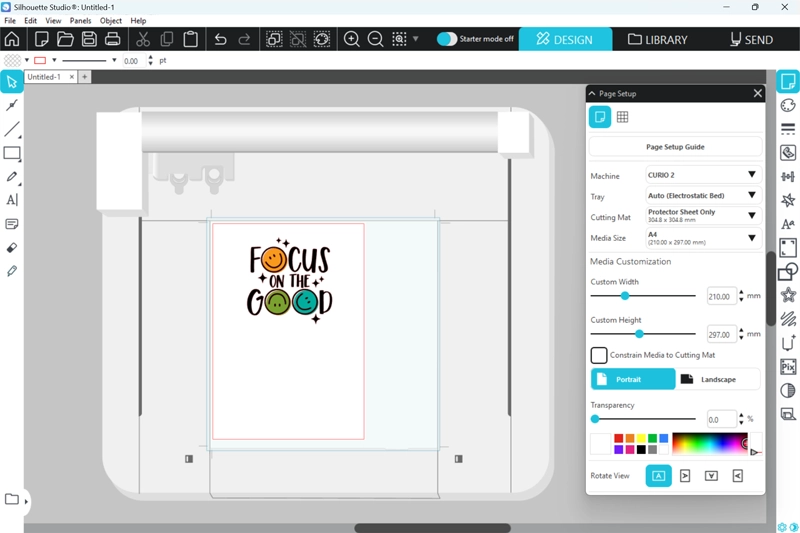Click the Zoom In magnifier icon
The height and width of the screenshot is (533, 800).
pos(352,39)
